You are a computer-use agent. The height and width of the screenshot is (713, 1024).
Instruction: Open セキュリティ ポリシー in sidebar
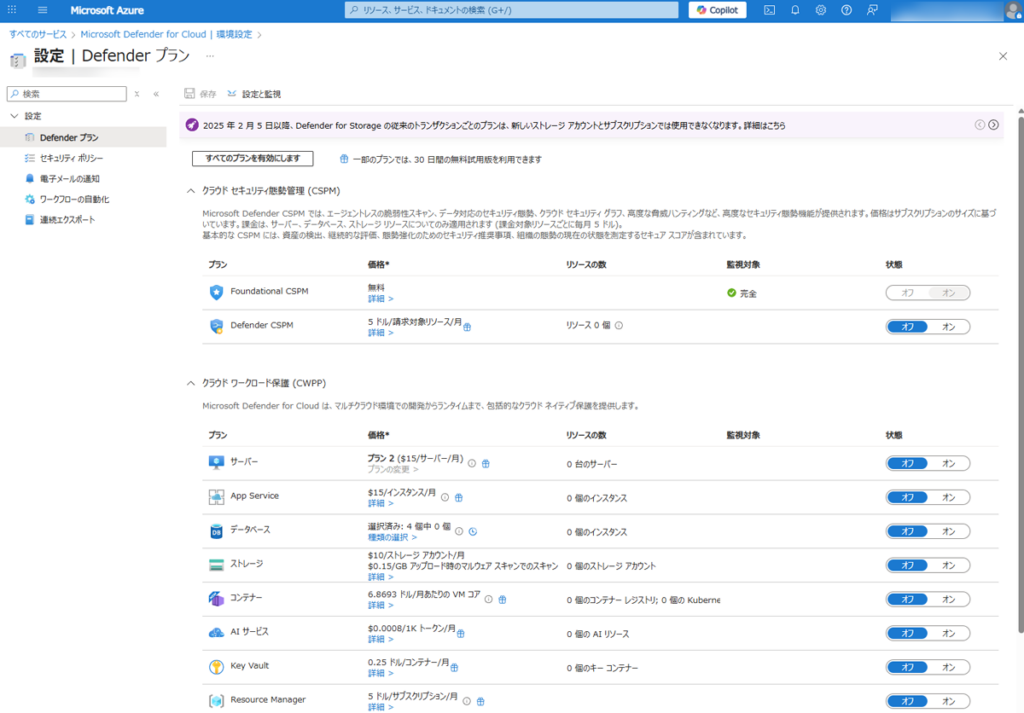70,158
